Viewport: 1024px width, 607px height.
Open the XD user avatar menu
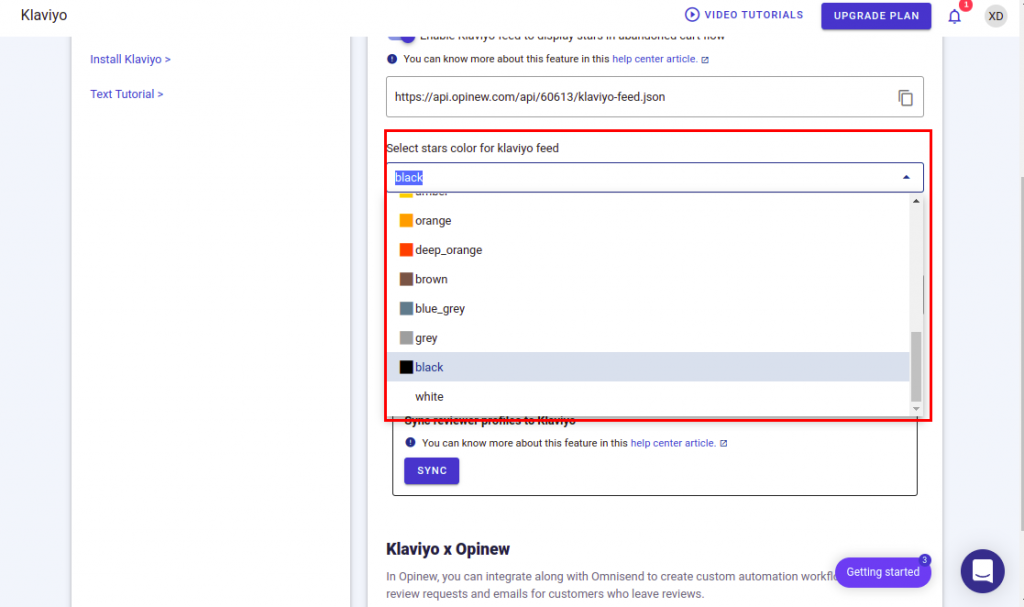[x=995, y=16]
